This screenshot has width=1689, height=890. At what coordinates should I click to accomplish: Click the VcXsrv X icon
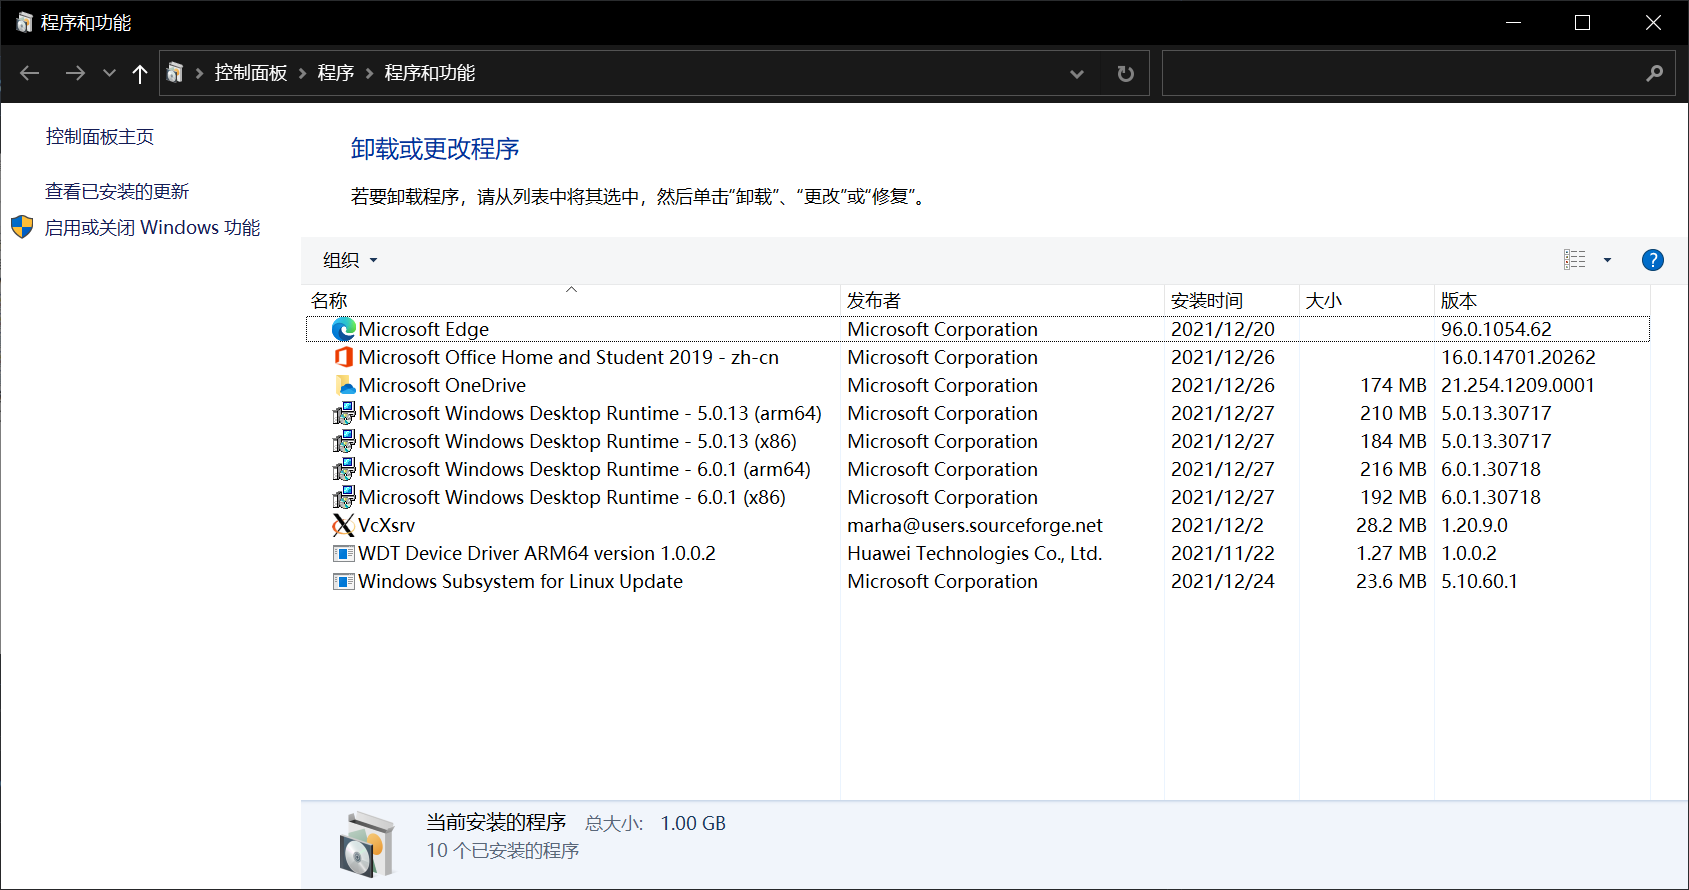344,525
